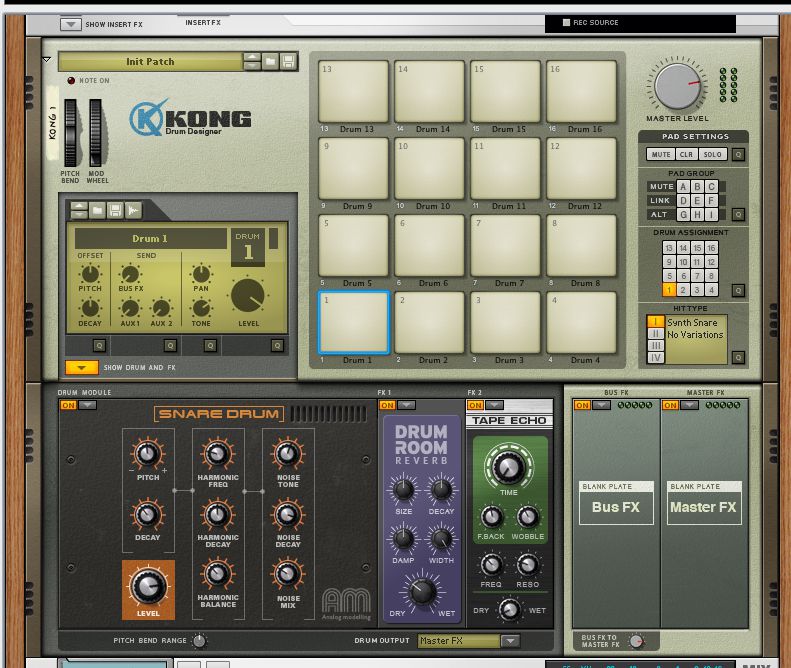The width and height of the screenshot is (791, 668).
Task: Toggle FX 2 ON button
Action: (475, 405)
